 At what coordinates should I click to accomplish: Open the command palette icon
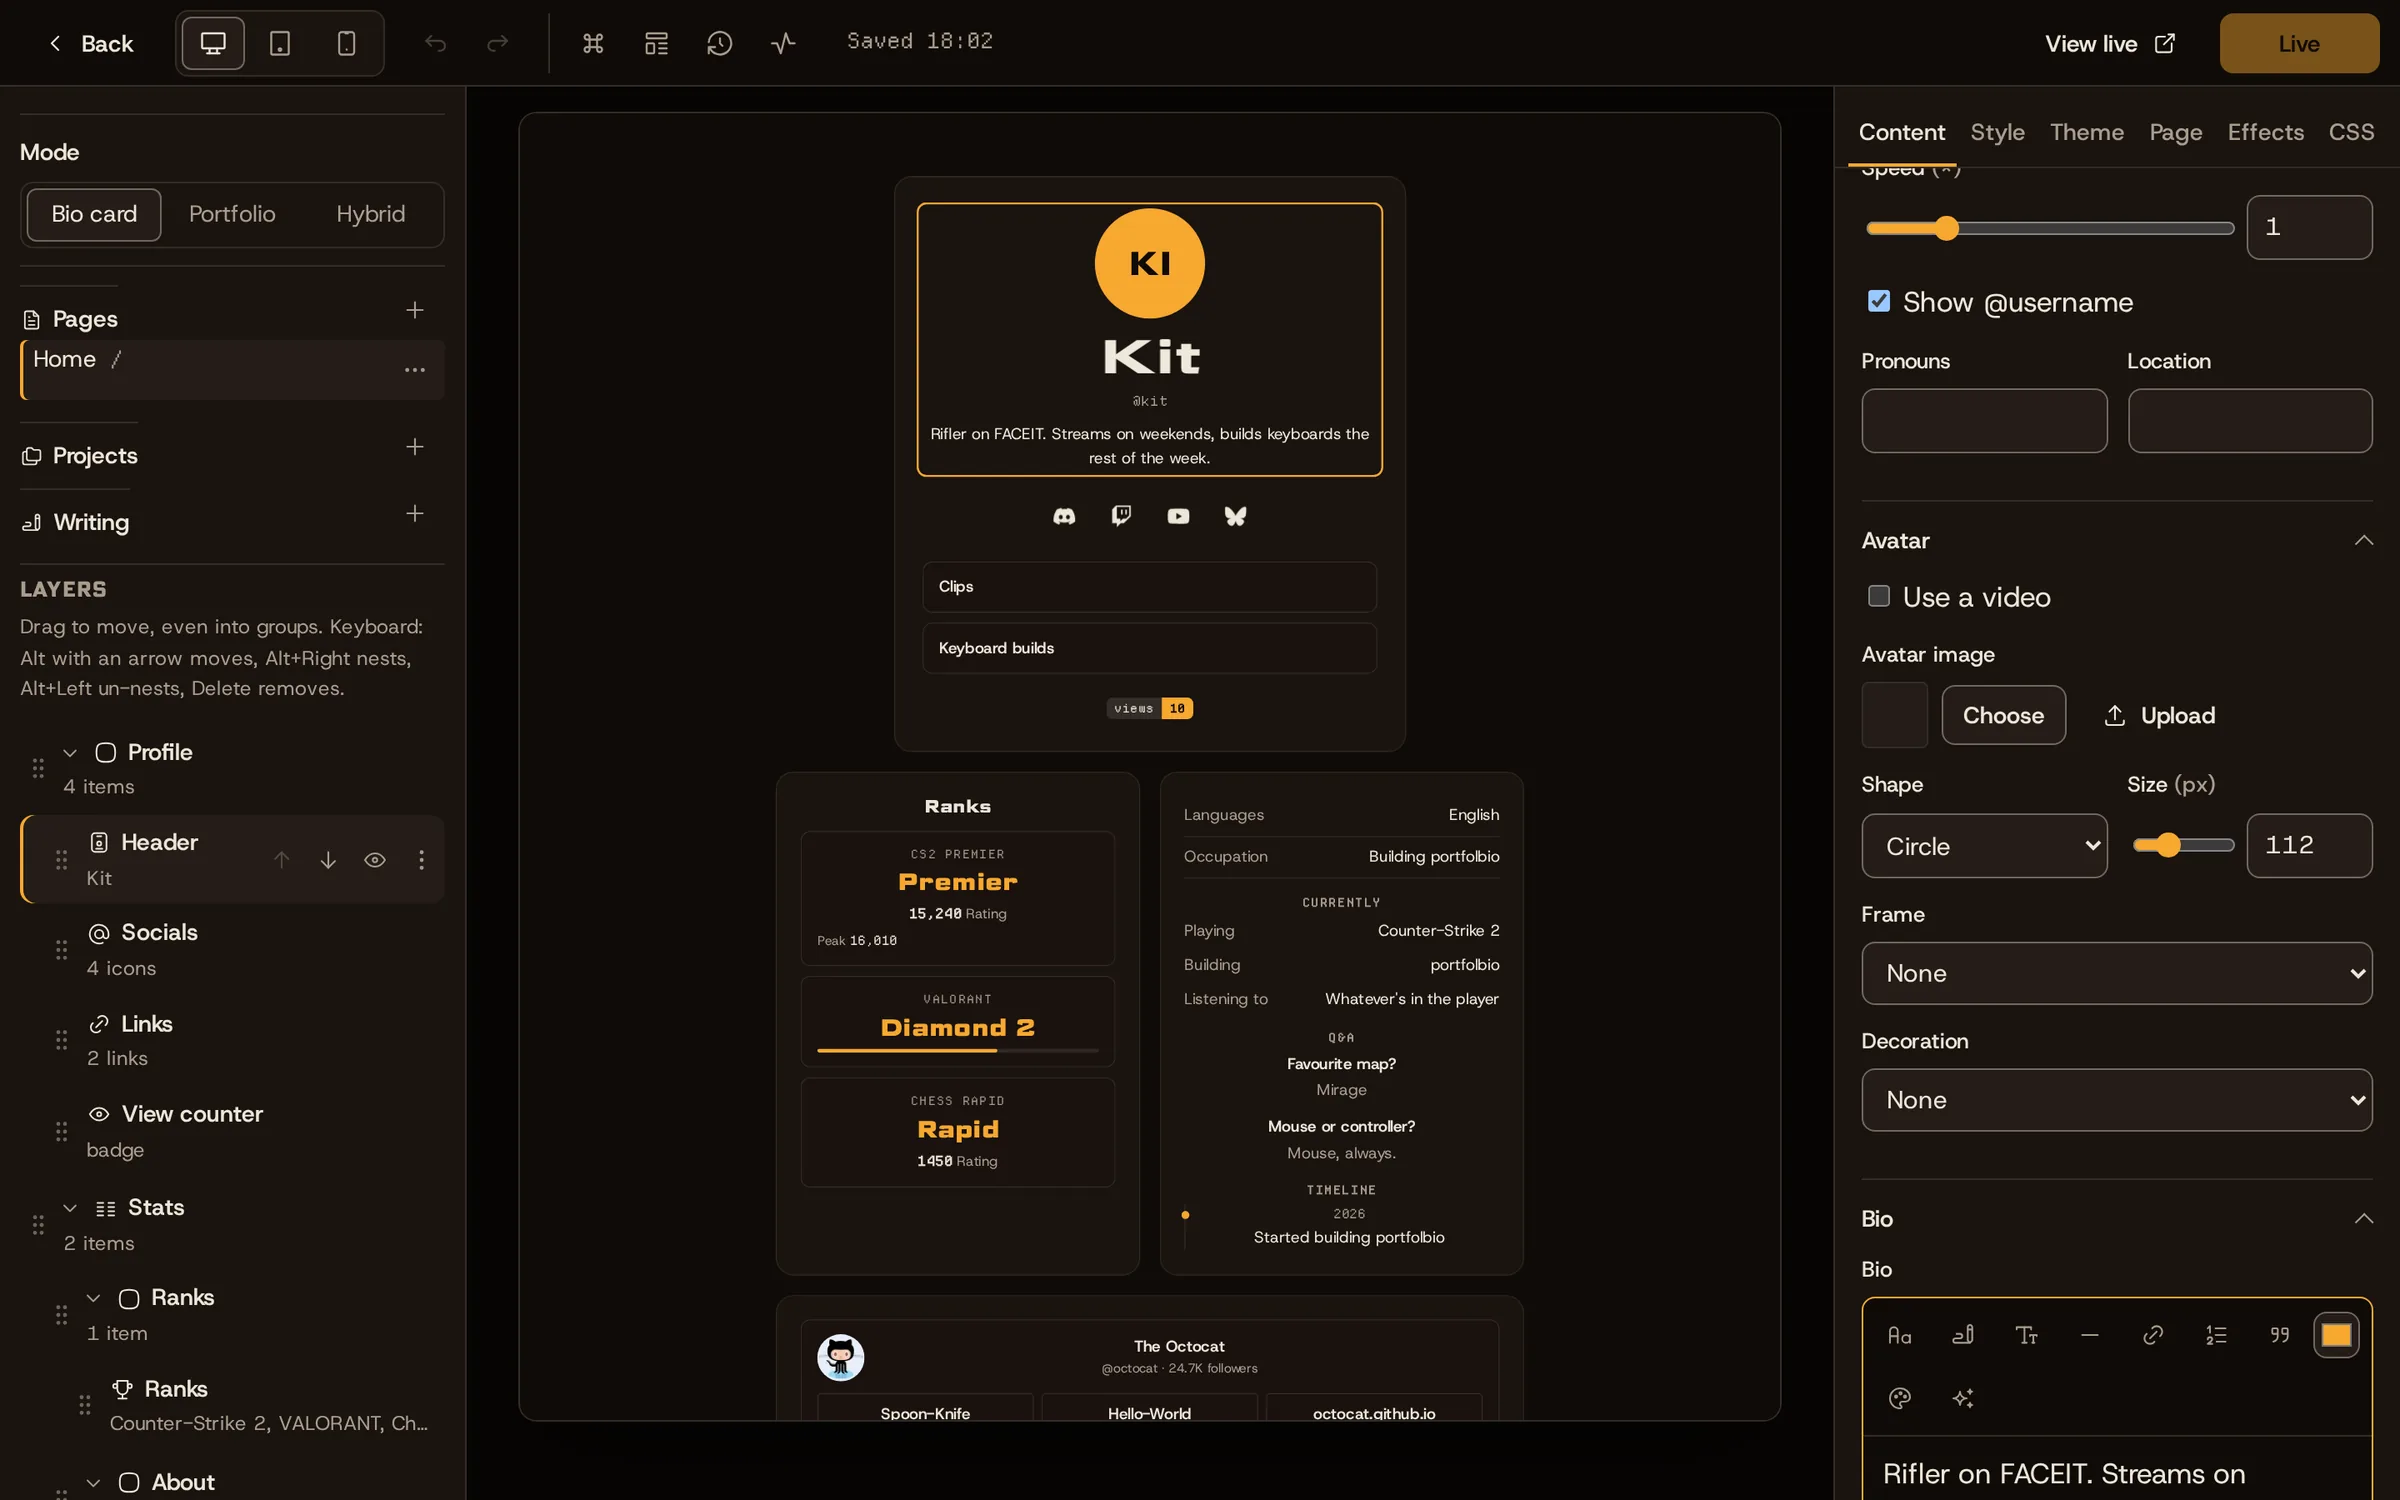(593, 43)
